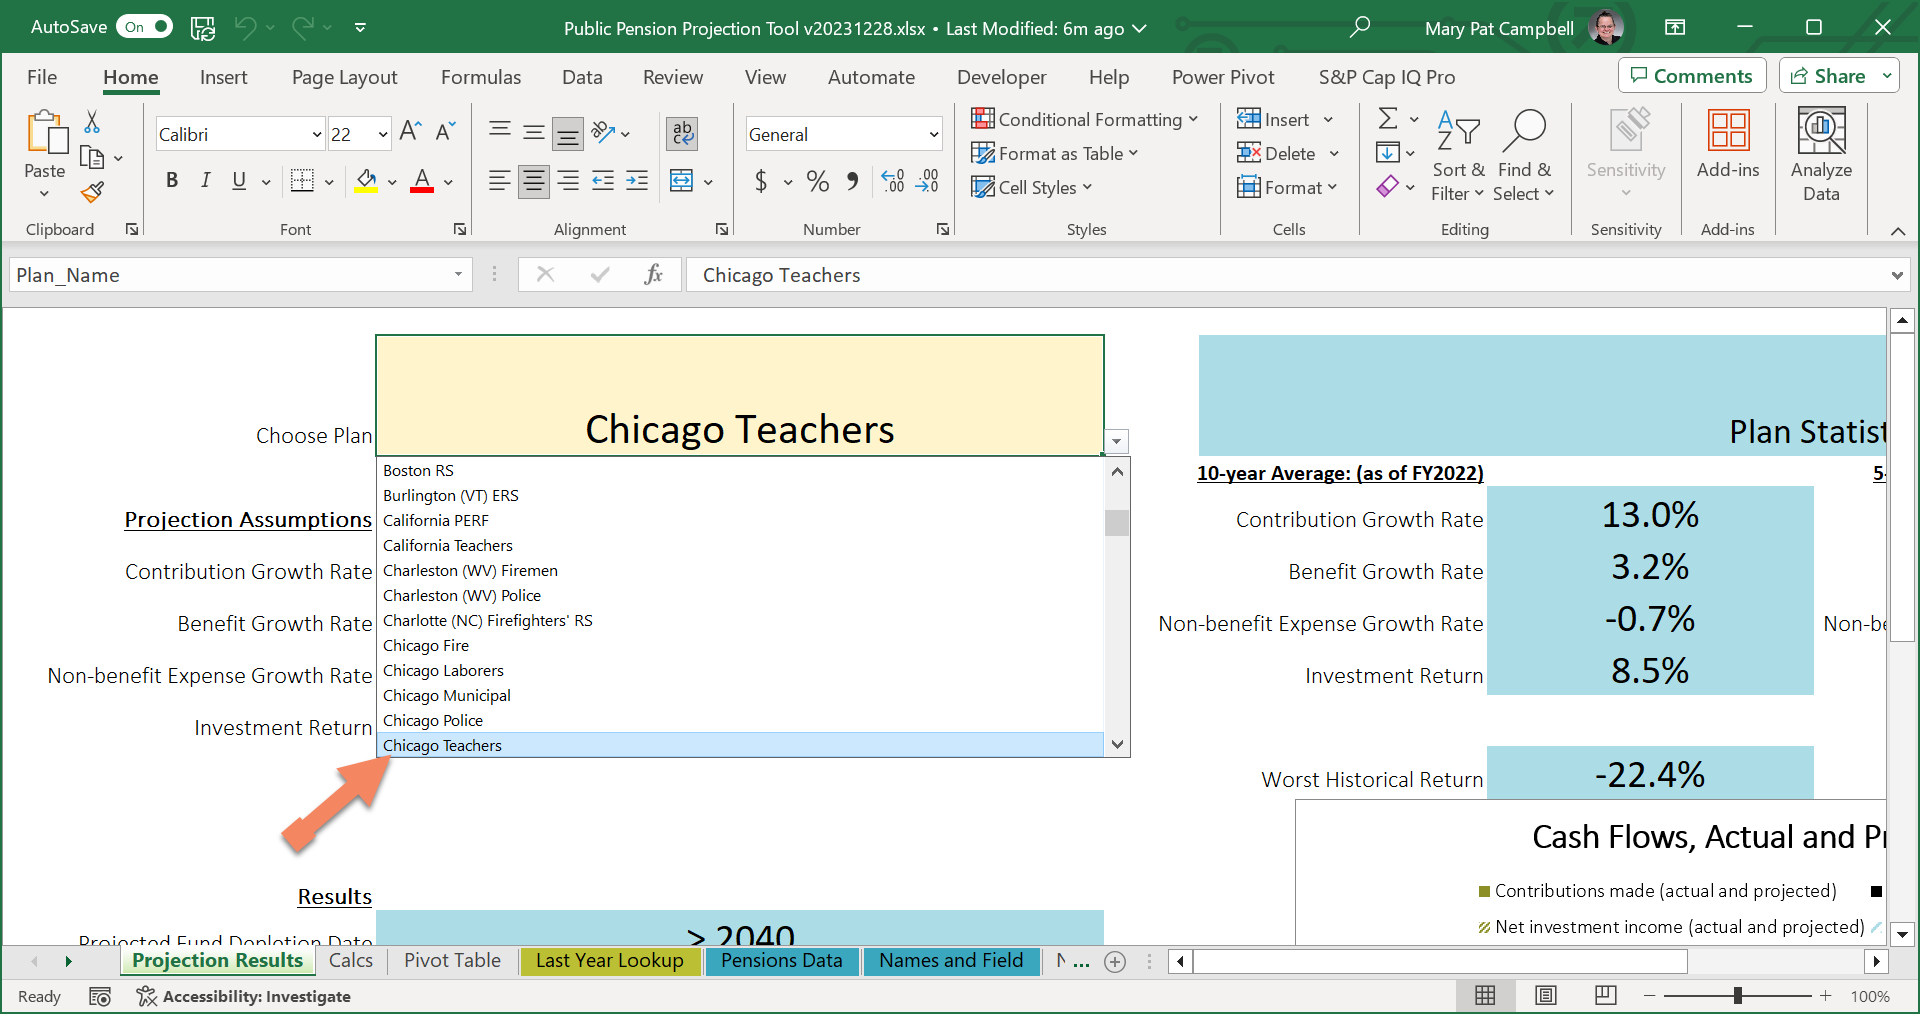Open the Power Pivot ribbon tab
This screenshot has width=1920, height=1014.
(1223, 77)
